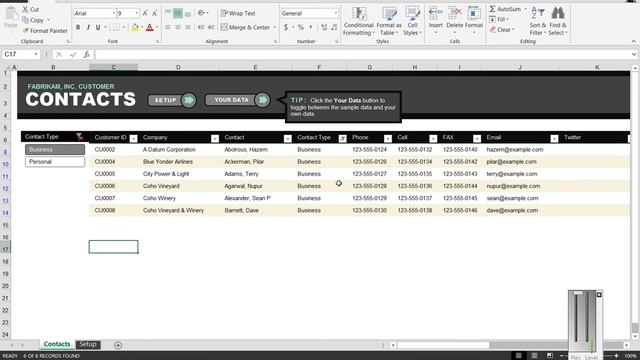Click the Insert cells button
Screen dimensions: 640x360
[x=436, y=20]
